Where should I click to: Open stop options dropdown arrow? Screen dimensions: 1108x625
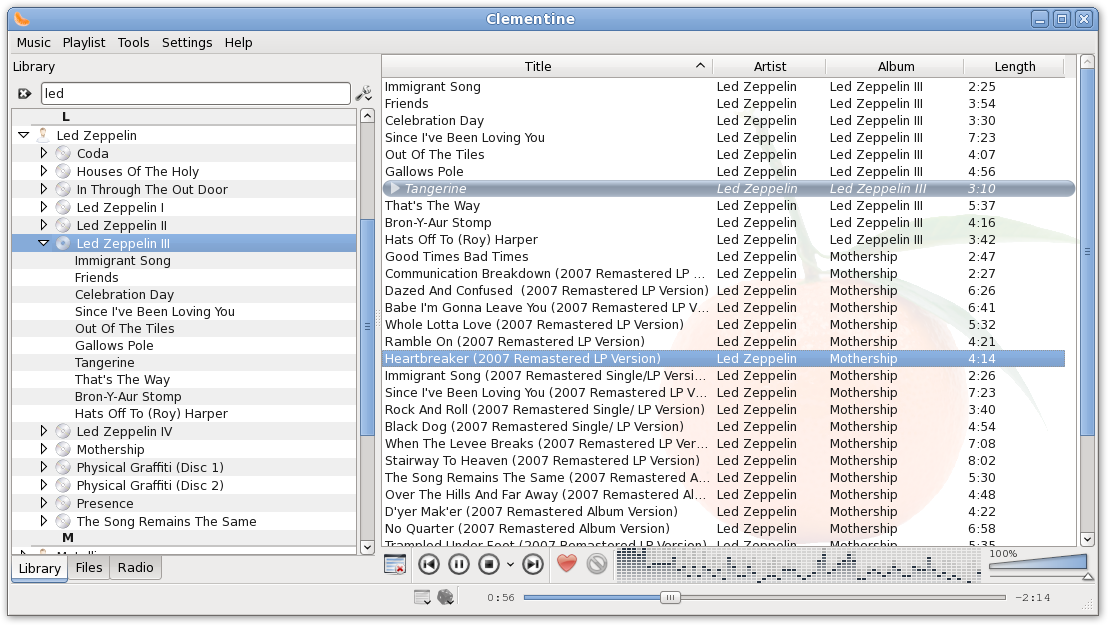510,565
